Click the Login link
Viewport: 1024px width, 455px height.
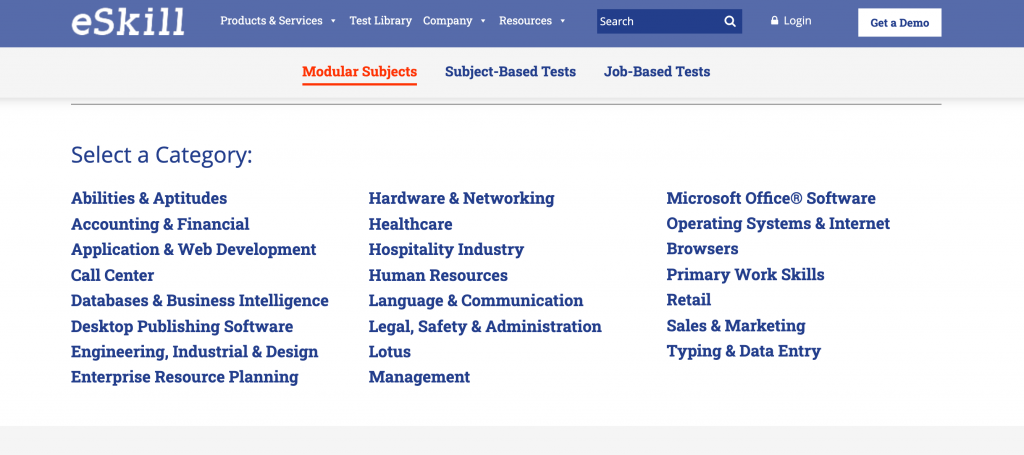click(x=797, y=21)
